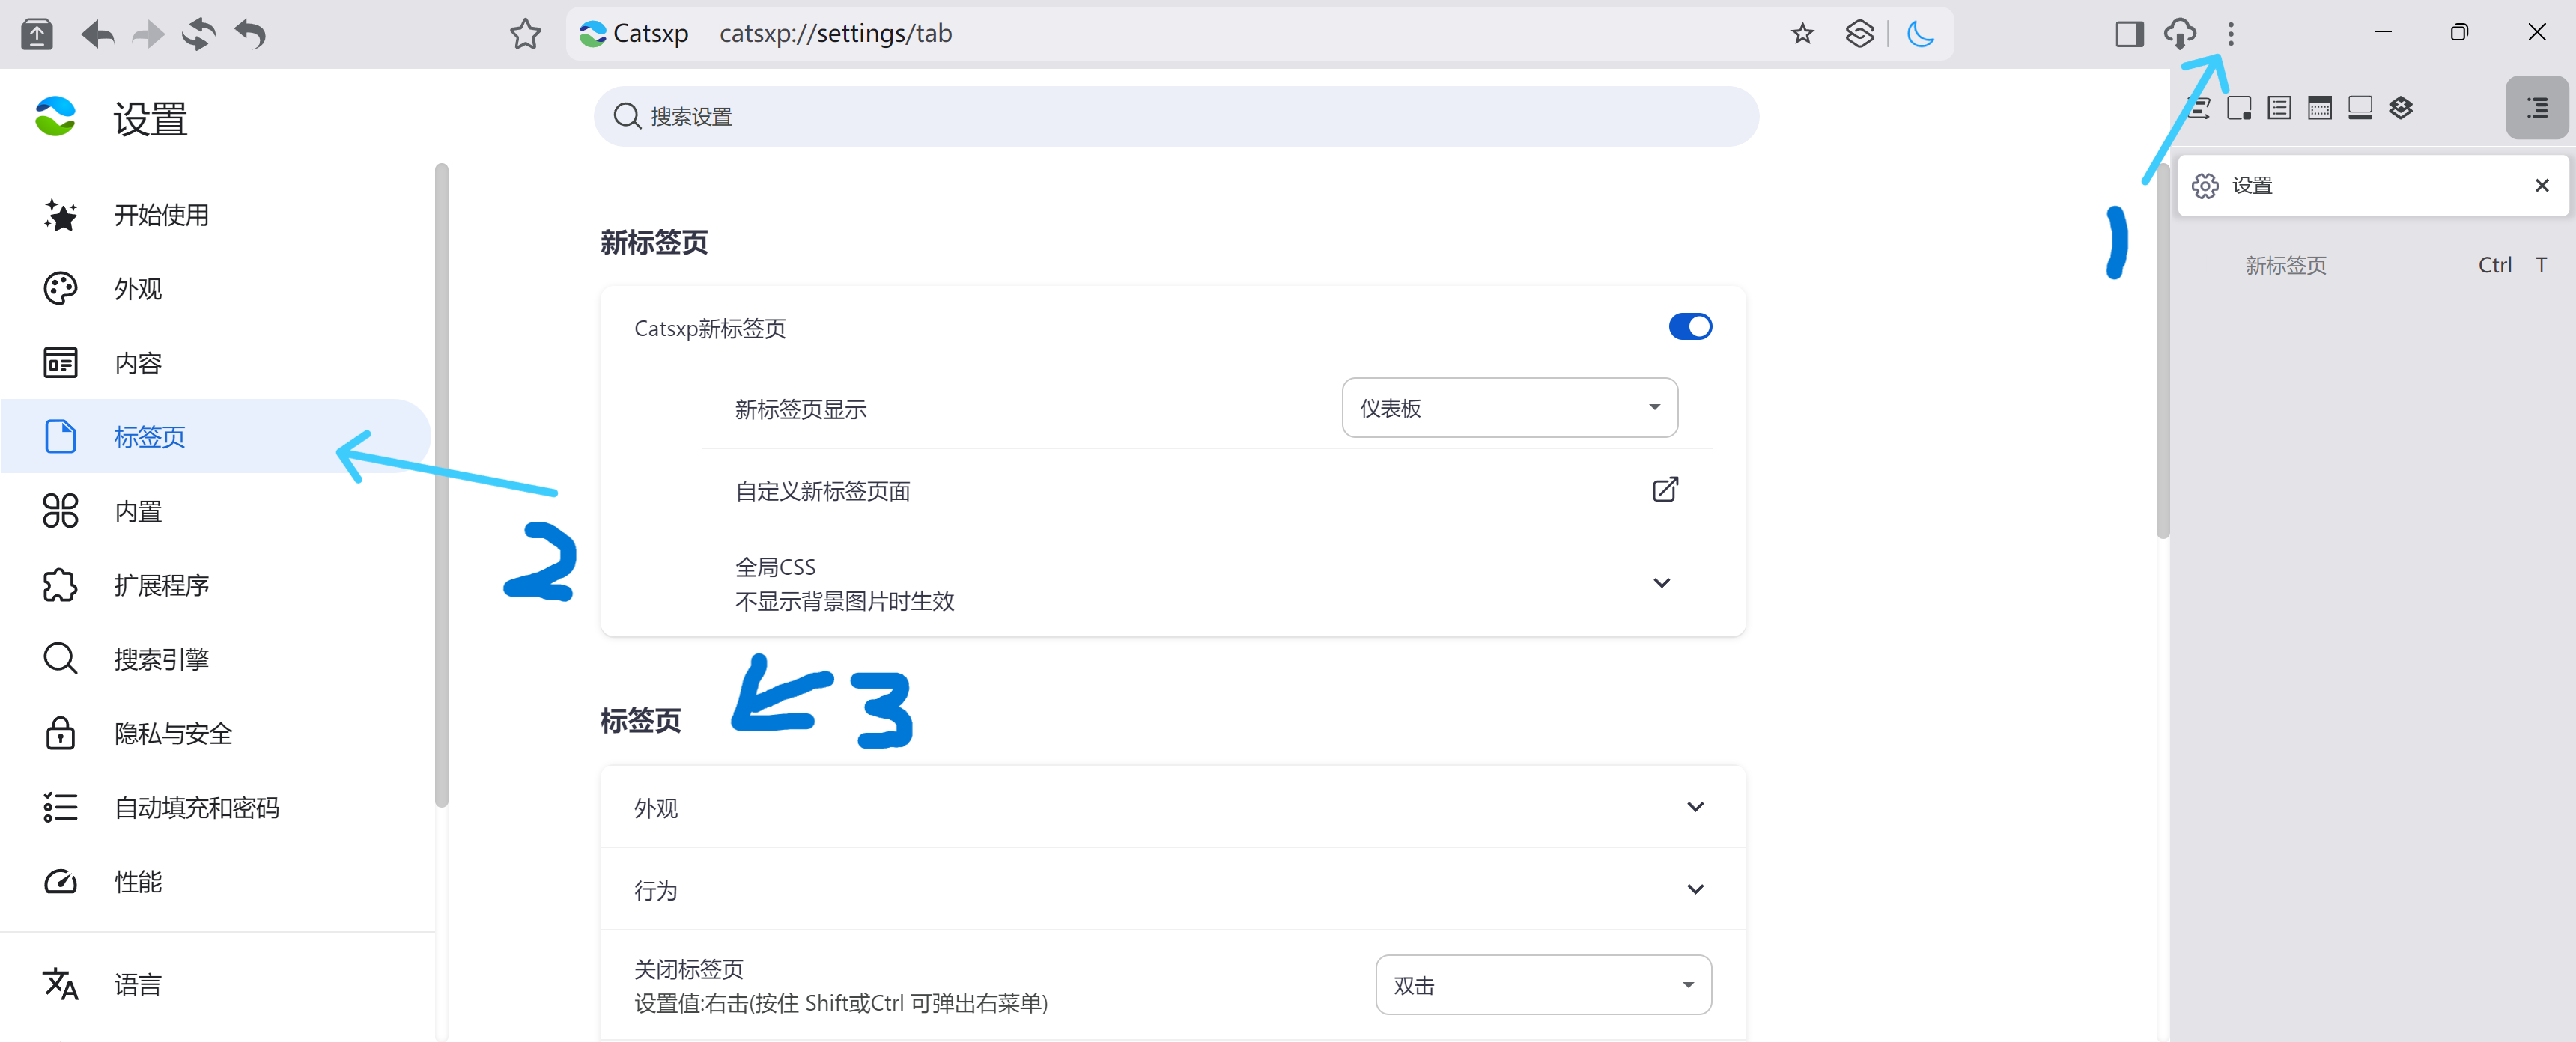Click the layered diamond icon in address bar
The image size is (2576, 1042).
tap(1859, 34)
